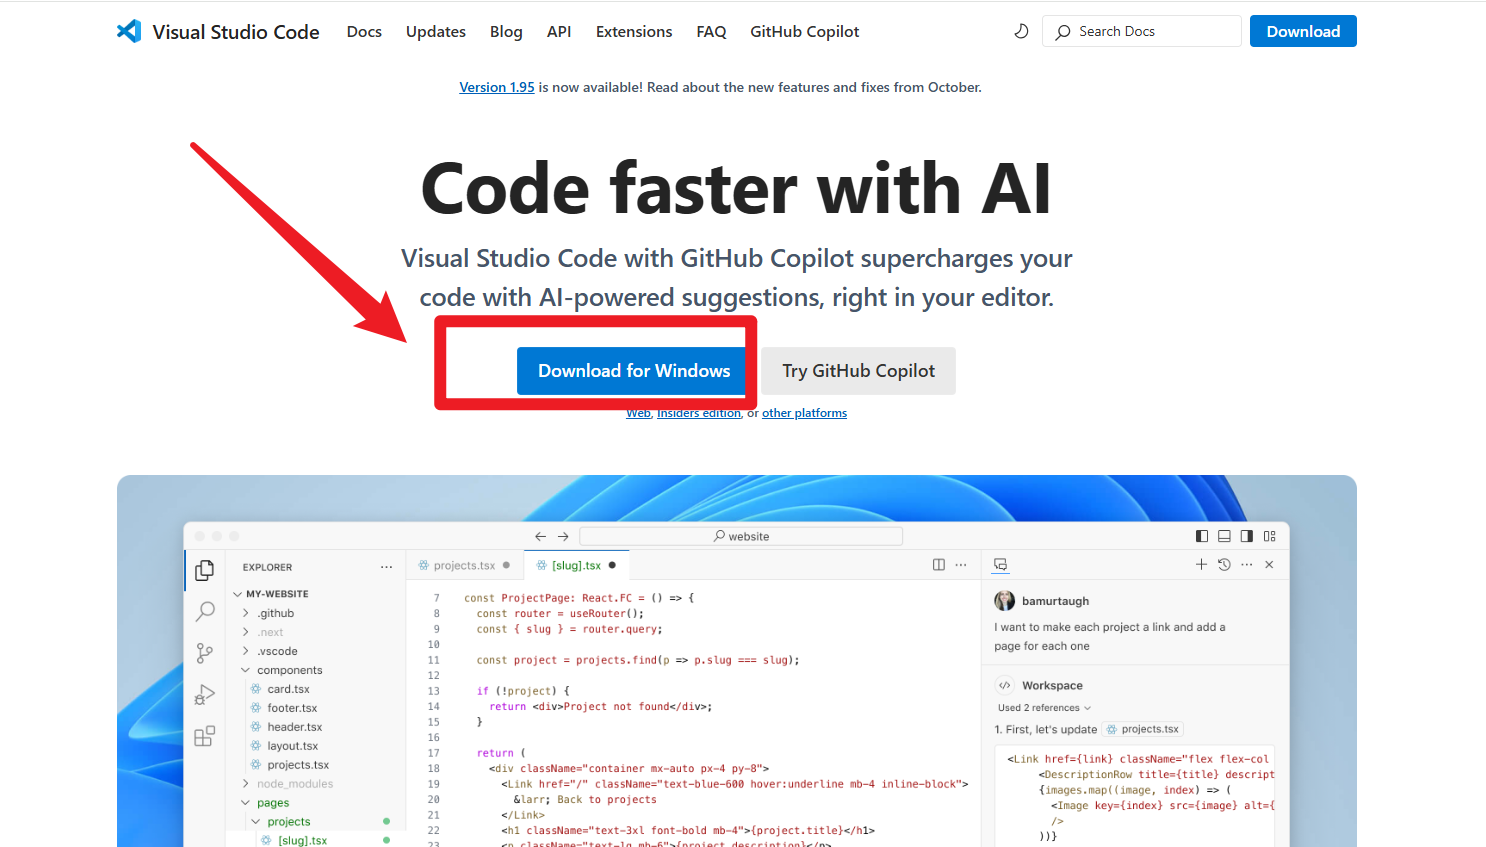Click the website command center search box
This screenshot has width=1486, height=847.
[x=741, y=536]
